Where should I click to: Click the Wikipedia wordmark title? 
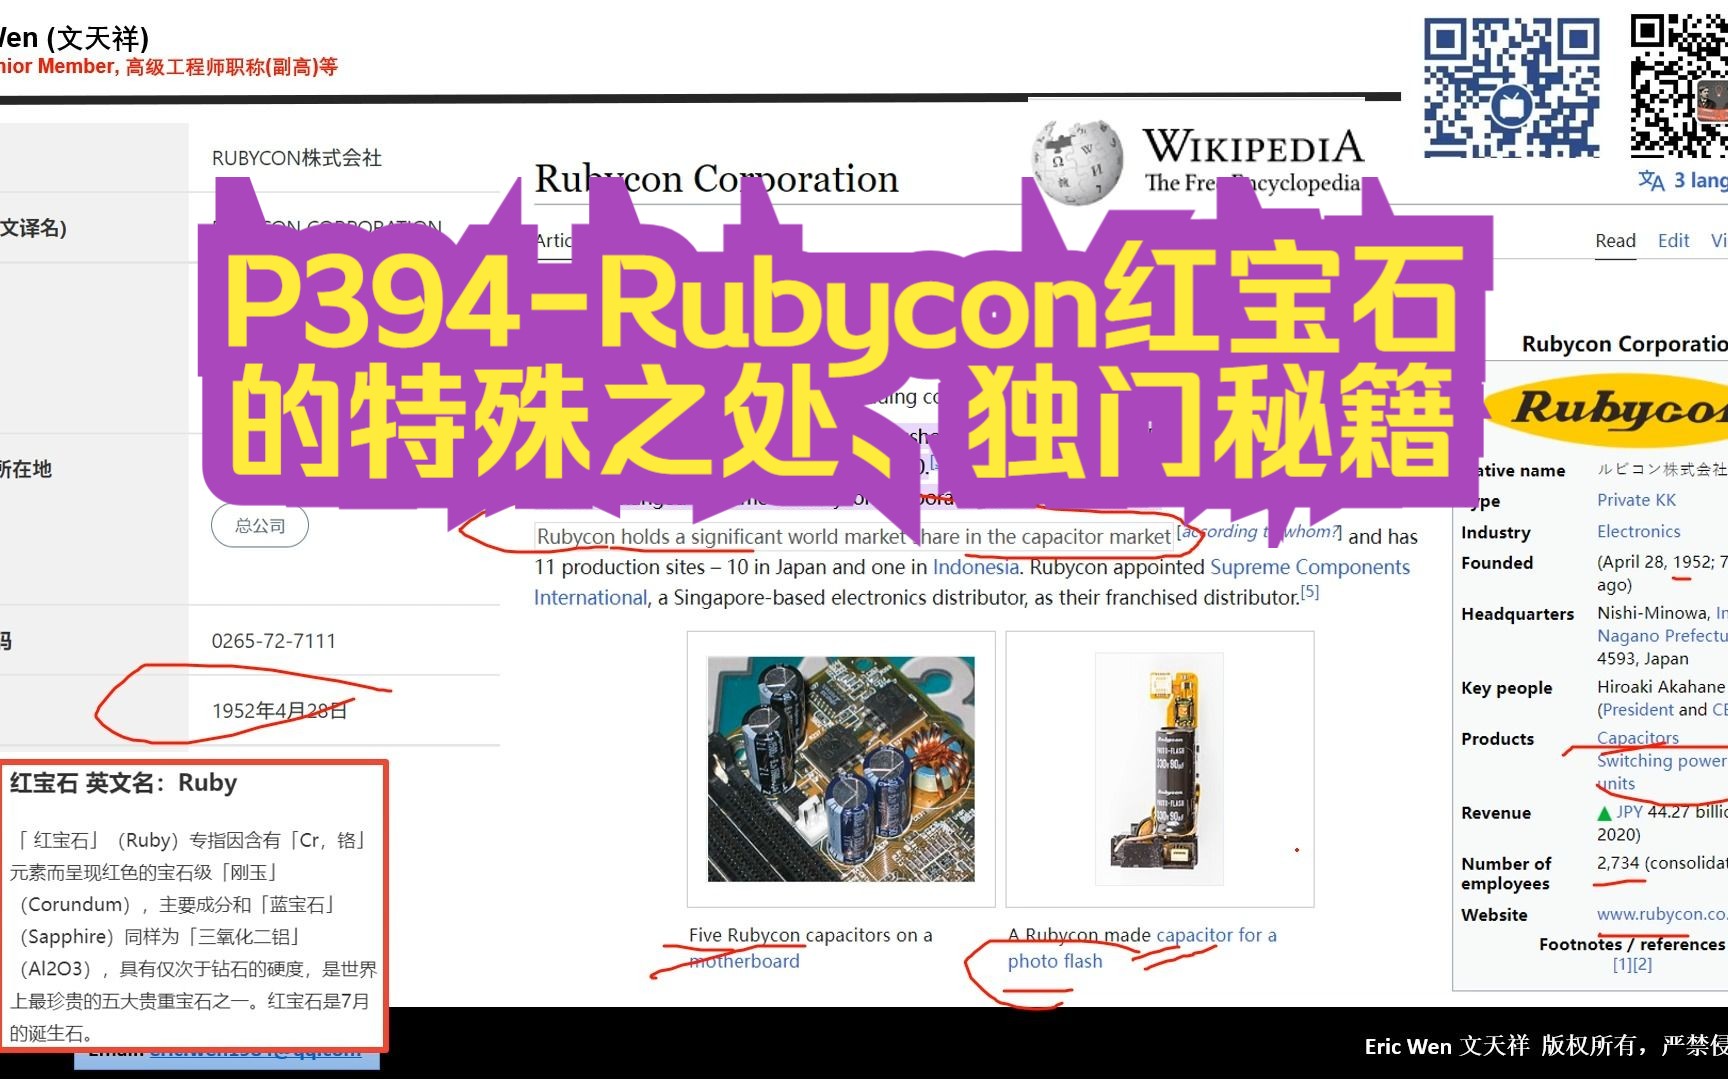pyautogui.click(x=1253, y=146)
